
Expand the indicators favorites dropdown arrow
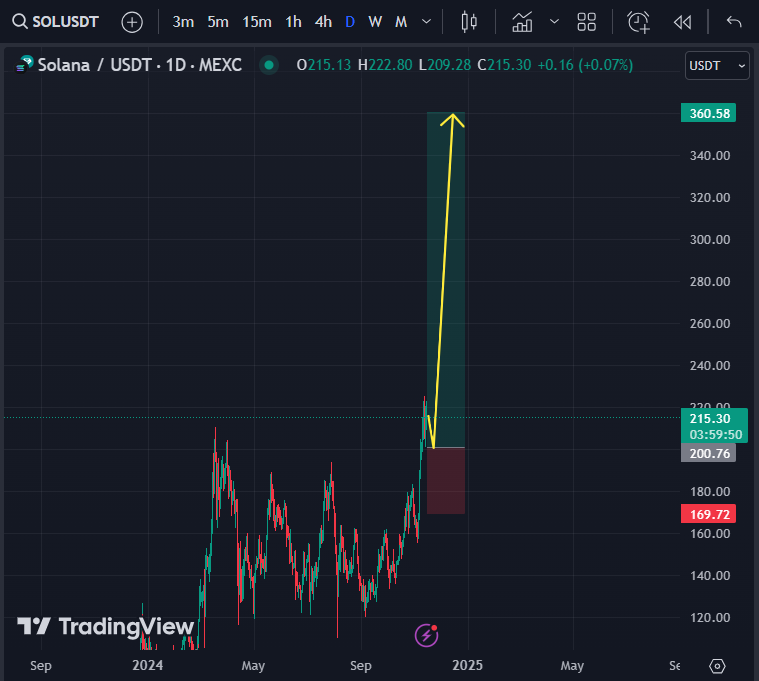[x=555, y=21]
